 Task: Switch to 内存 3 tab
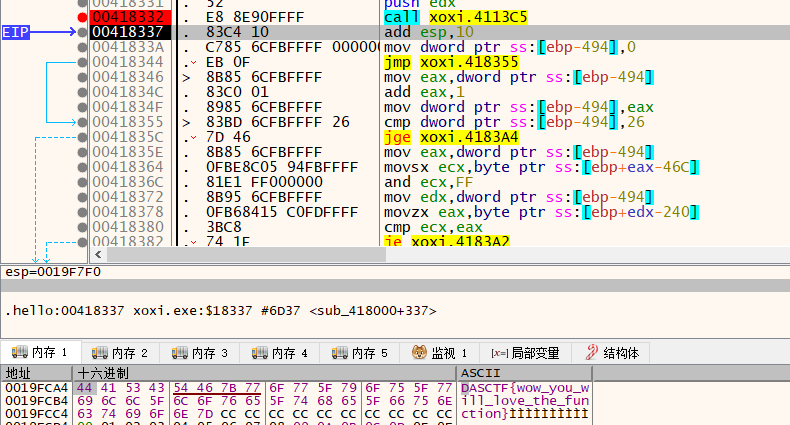coord(200,352)
